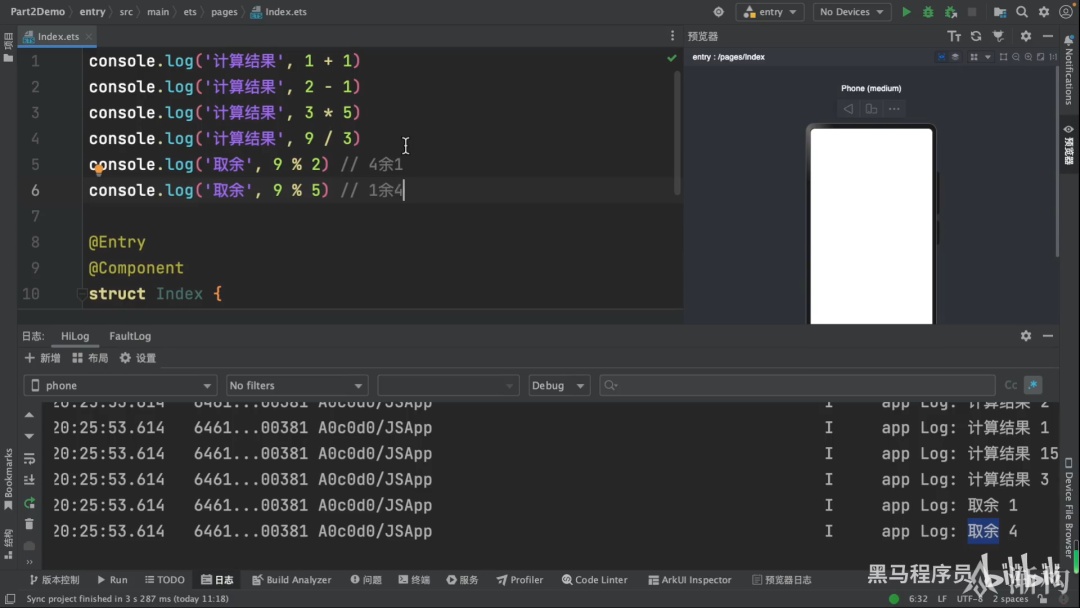Viewport: 1080px width, 608px height.
Task: Click the log search input field
Action: (x=797, y=385)
